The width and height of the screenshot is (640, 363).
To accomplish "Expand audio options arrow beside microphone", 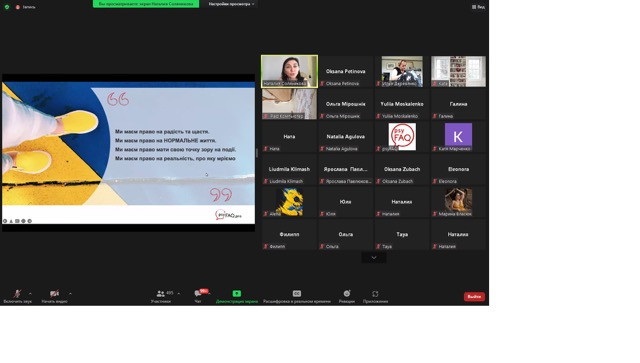I will click(x=30, y=294).
